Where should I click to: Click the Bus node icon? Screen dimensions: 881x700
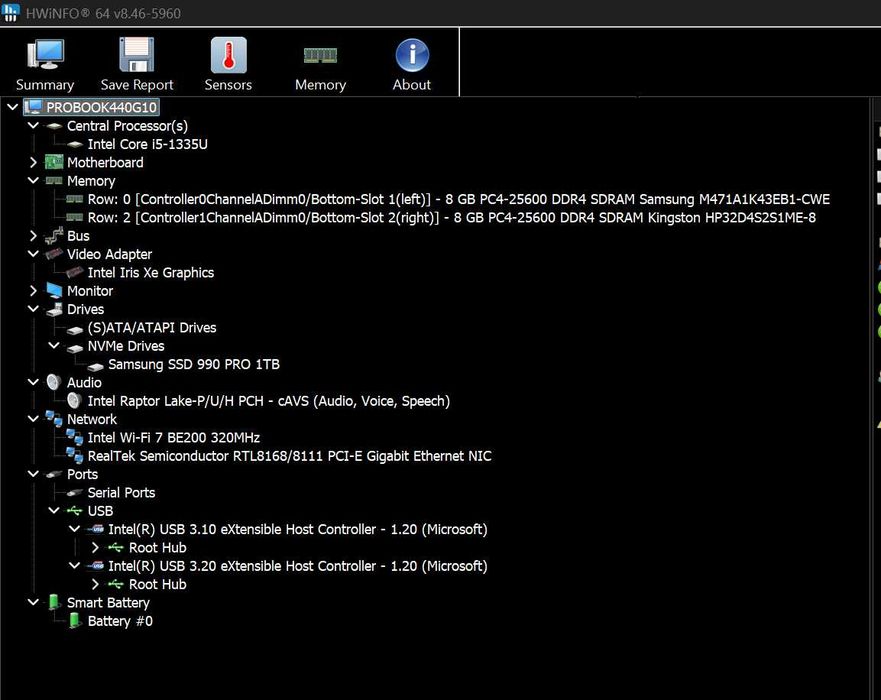[54, 236]
